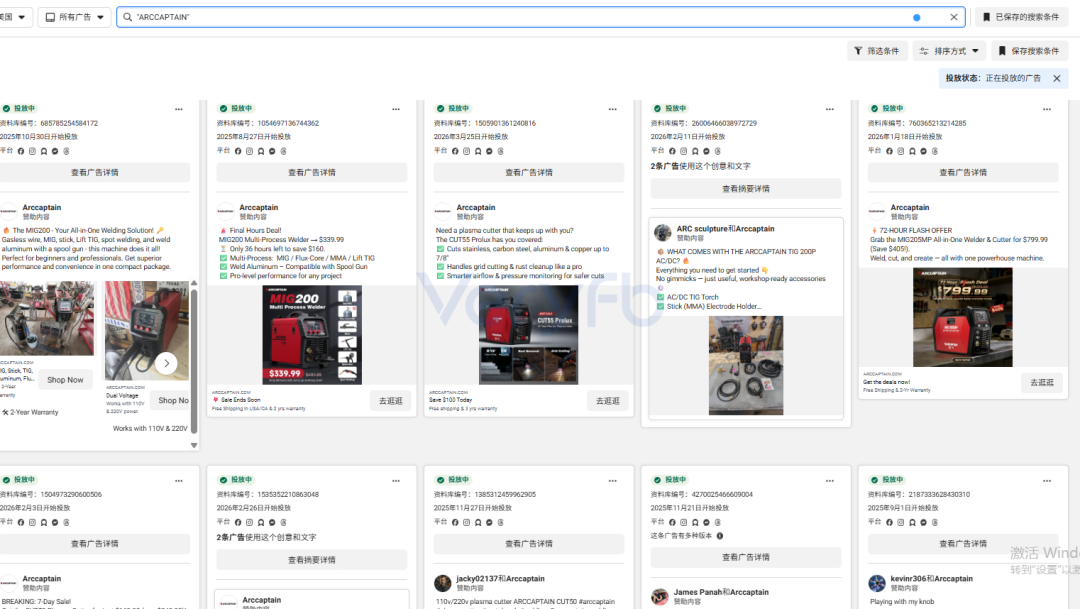Open kevinr306和Arccaptain advertiser link
The width and height of the screenshot is (1080, 609).
[x=931, y=579]
